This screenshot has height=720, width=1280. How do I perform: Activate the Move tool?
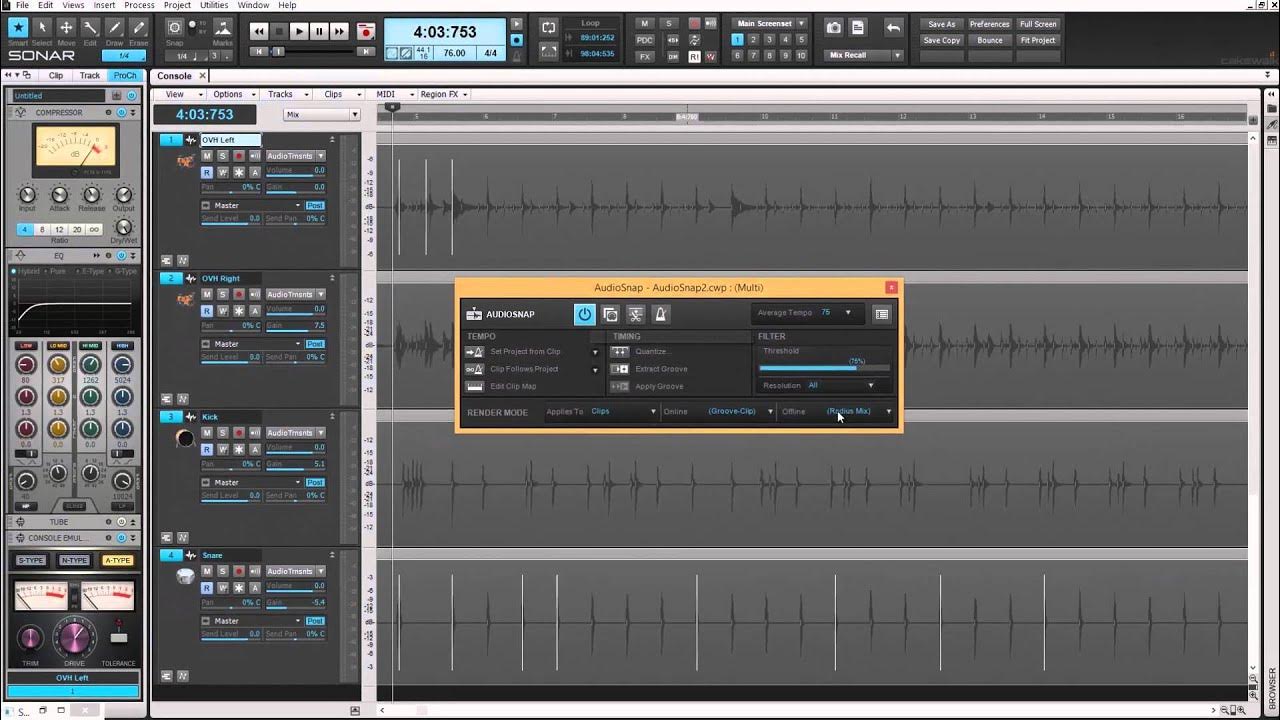click(66, 27)
